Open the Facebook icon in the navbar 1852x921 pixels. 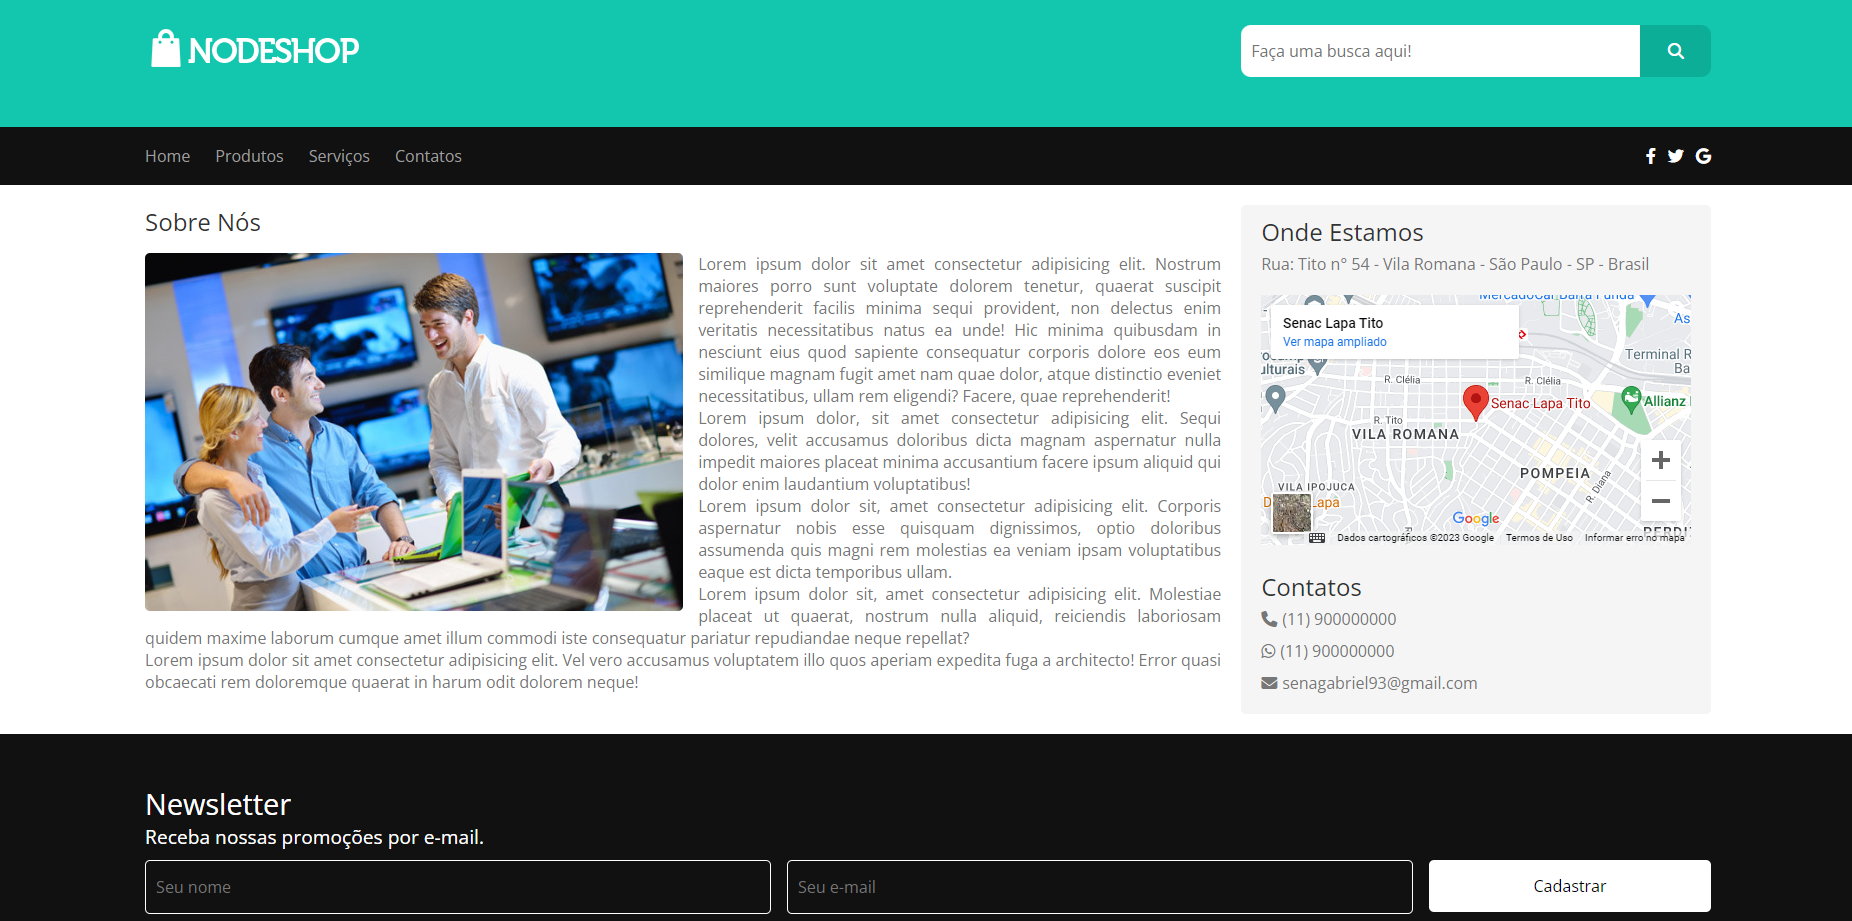click(1650, 156)
